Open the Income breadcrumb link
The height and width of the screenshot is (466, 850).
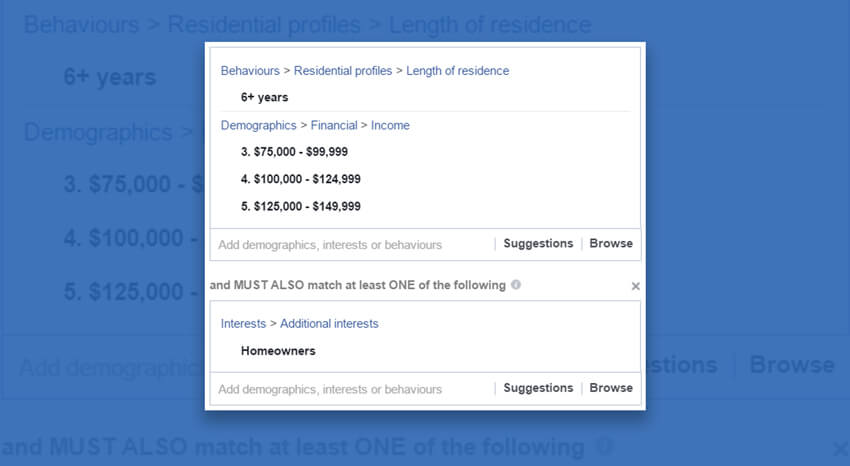coord(390,126)
